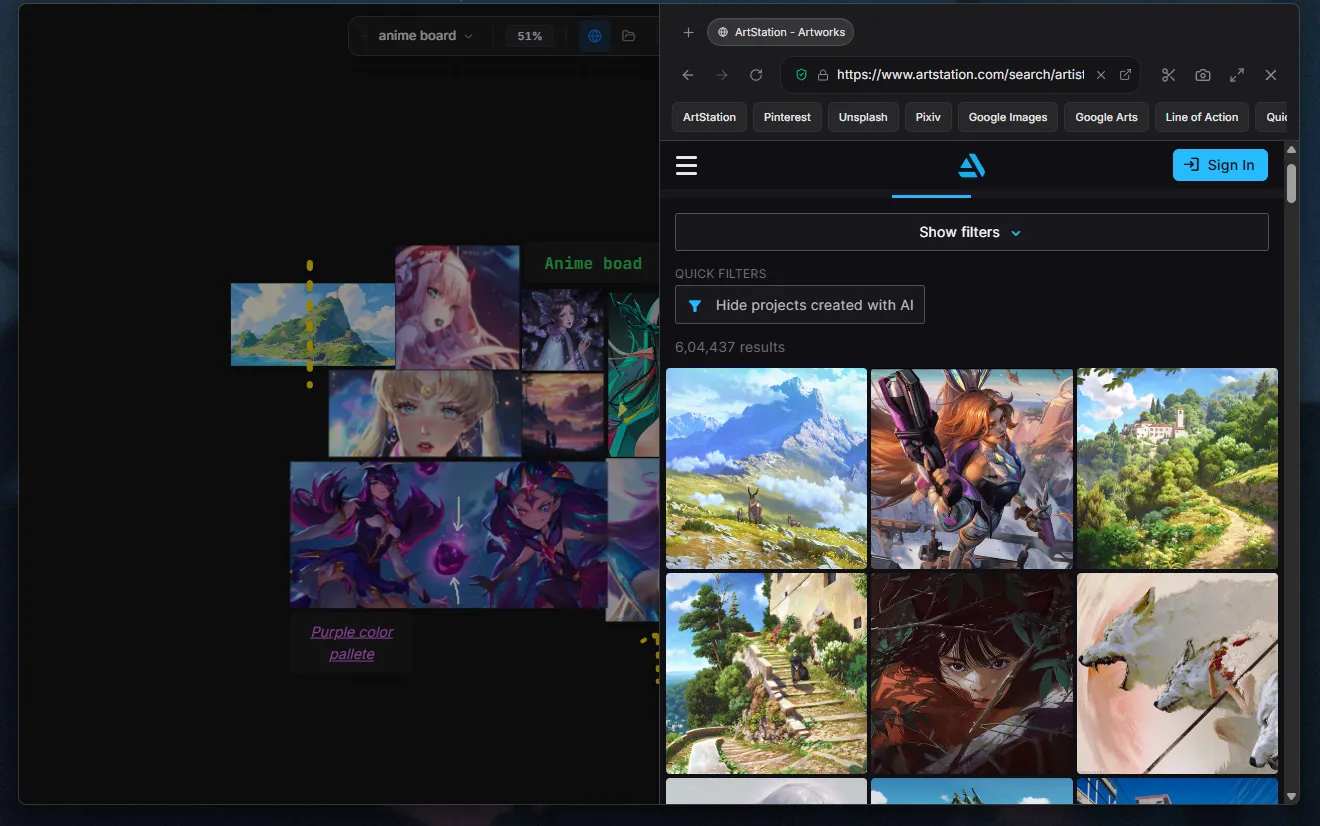Capture page with the camera icon
Image resolution: width=1320 pixels, height=826 pixels.
[x=1203, y=75]
